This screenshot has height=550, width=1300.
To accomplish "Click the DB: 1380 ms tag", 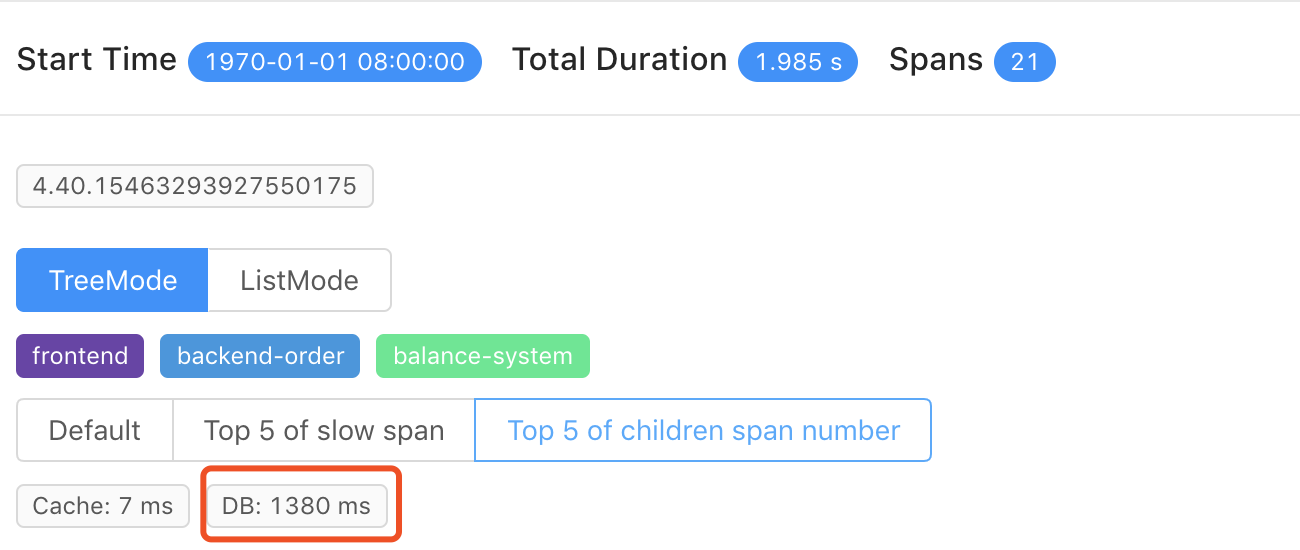I will [x=296, y=506].
